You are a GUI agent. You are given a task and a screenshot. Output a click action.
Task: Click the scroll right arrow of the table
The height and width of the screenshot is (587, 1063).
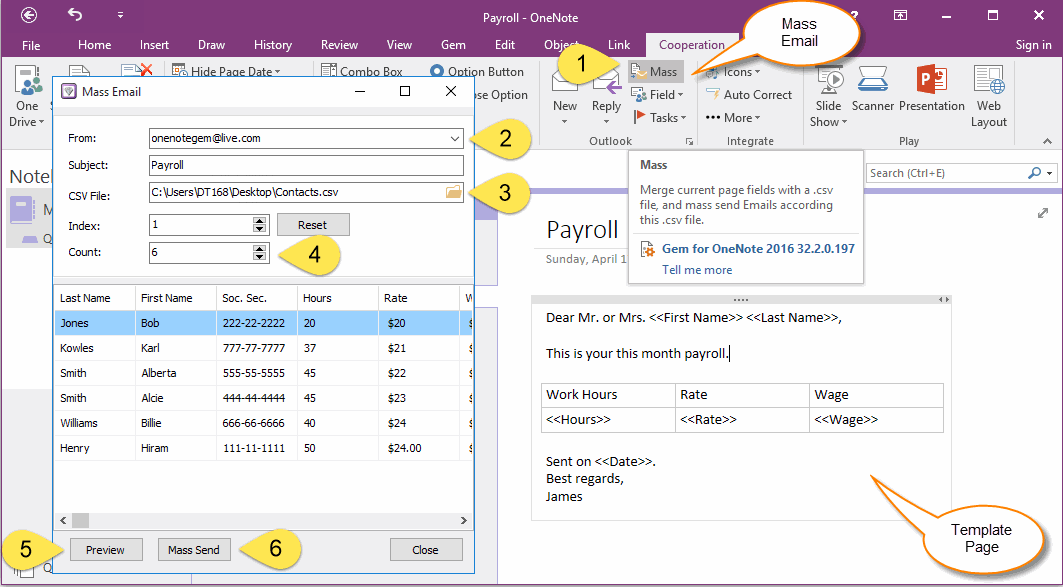click(464, 521)
